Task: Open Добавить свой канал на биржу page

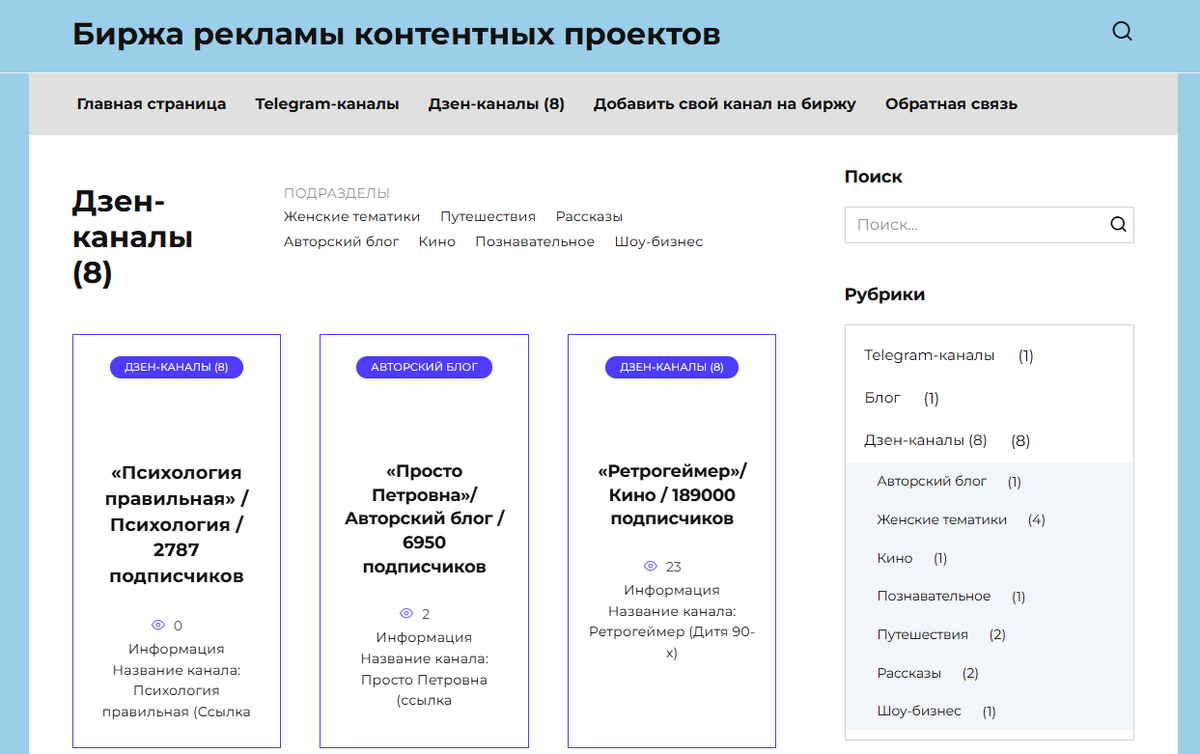Action: [724, 104]
